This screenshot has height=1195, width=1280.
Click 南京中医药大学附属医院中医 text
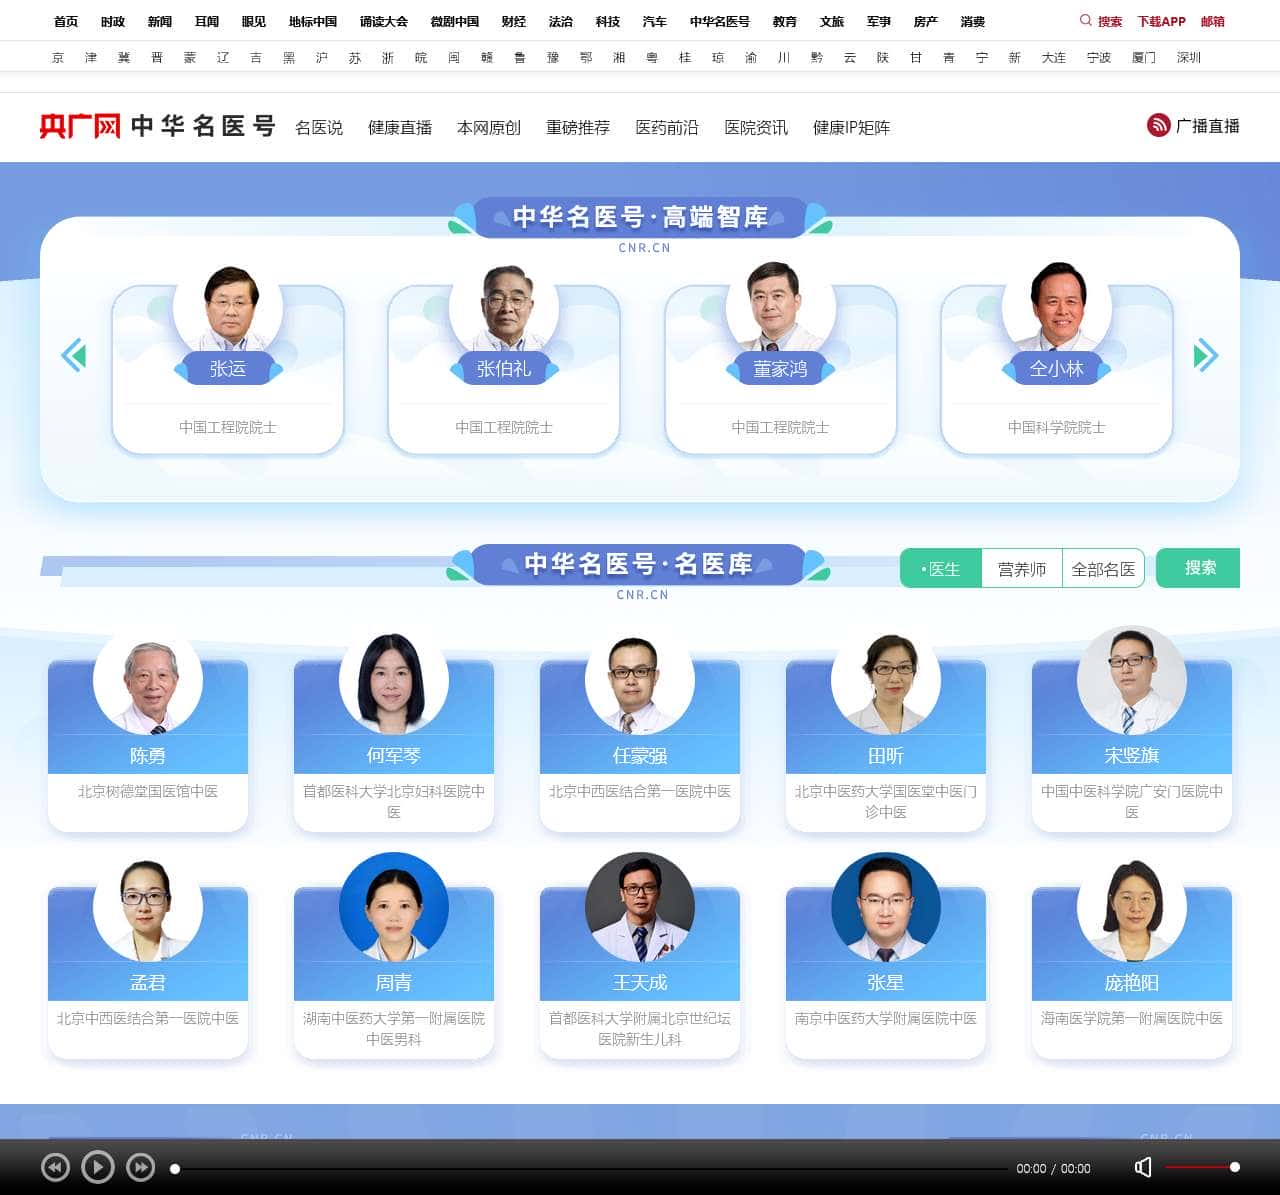coord(886,1018)
